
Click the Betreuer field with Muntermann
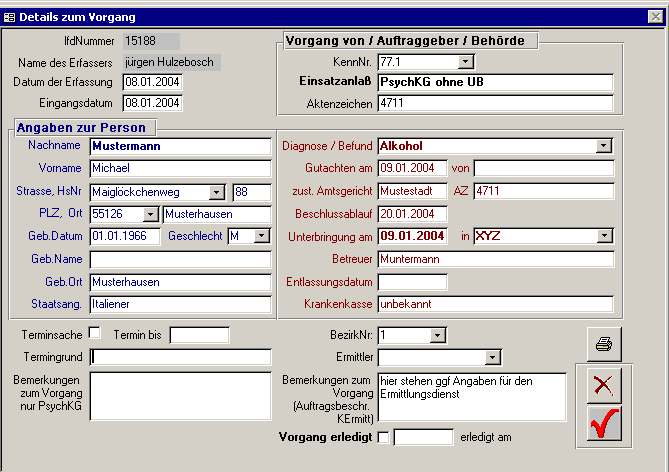click(x=496, y=259)
